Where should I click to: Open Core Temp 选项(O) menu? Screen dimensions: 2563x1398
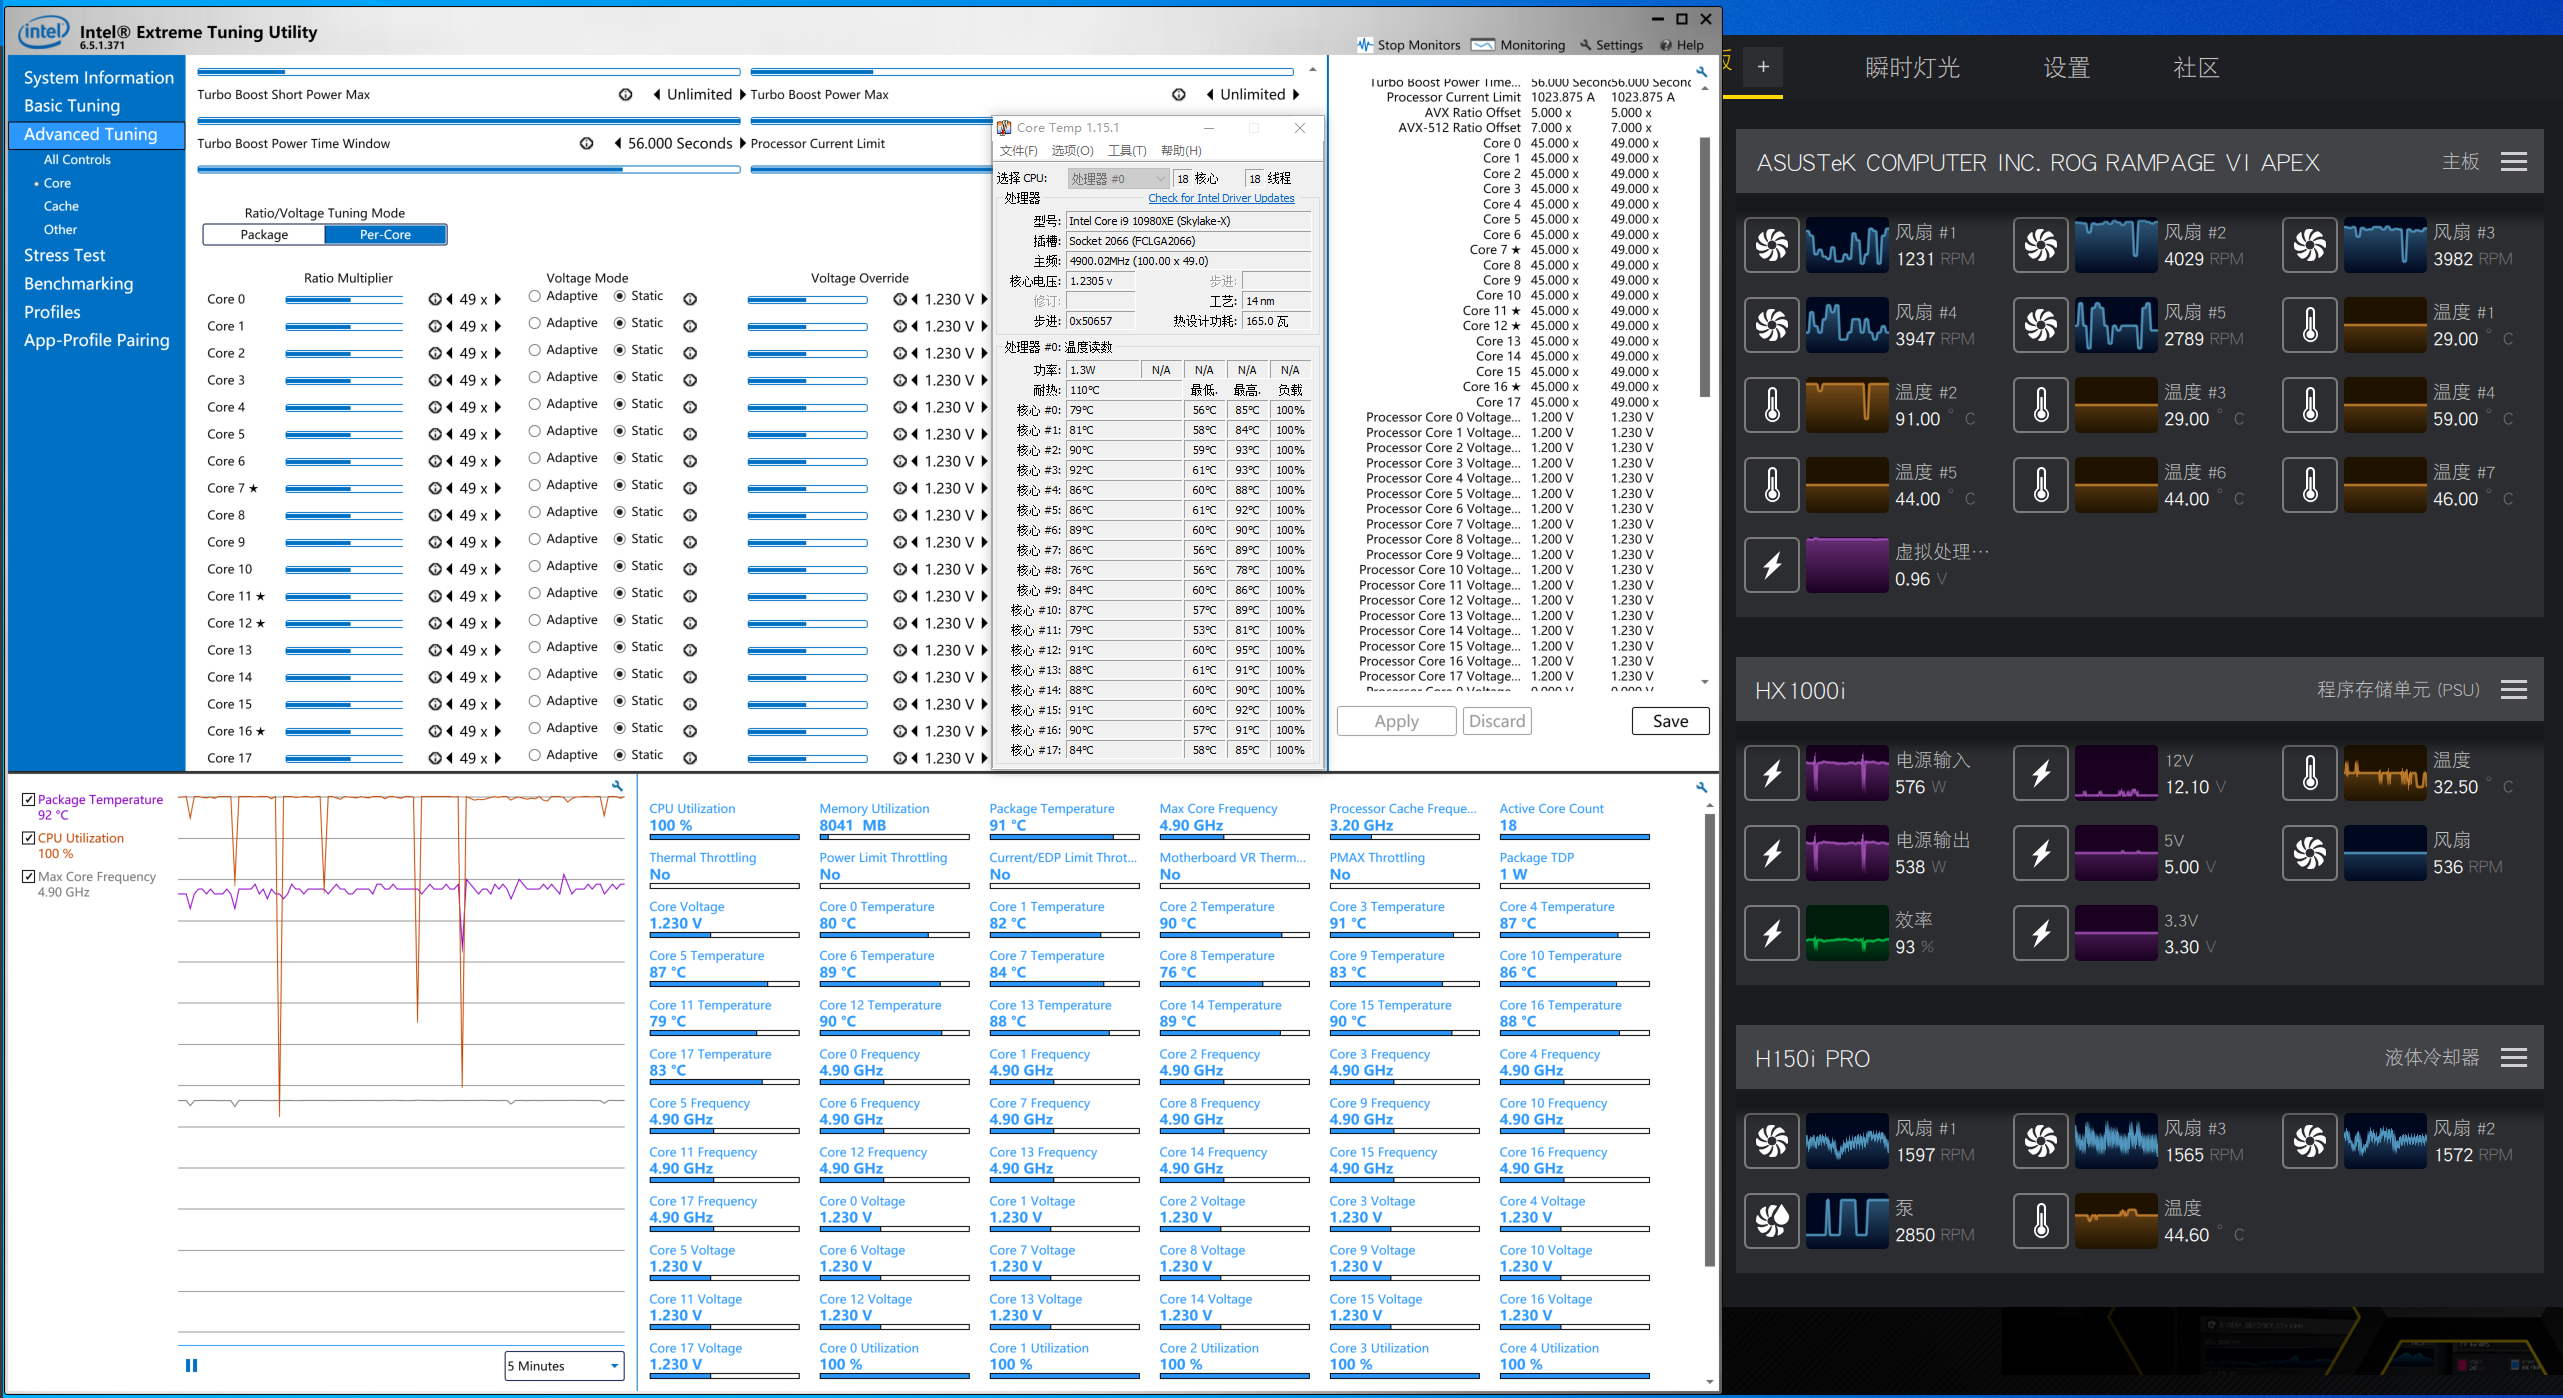click(1072, 151)
